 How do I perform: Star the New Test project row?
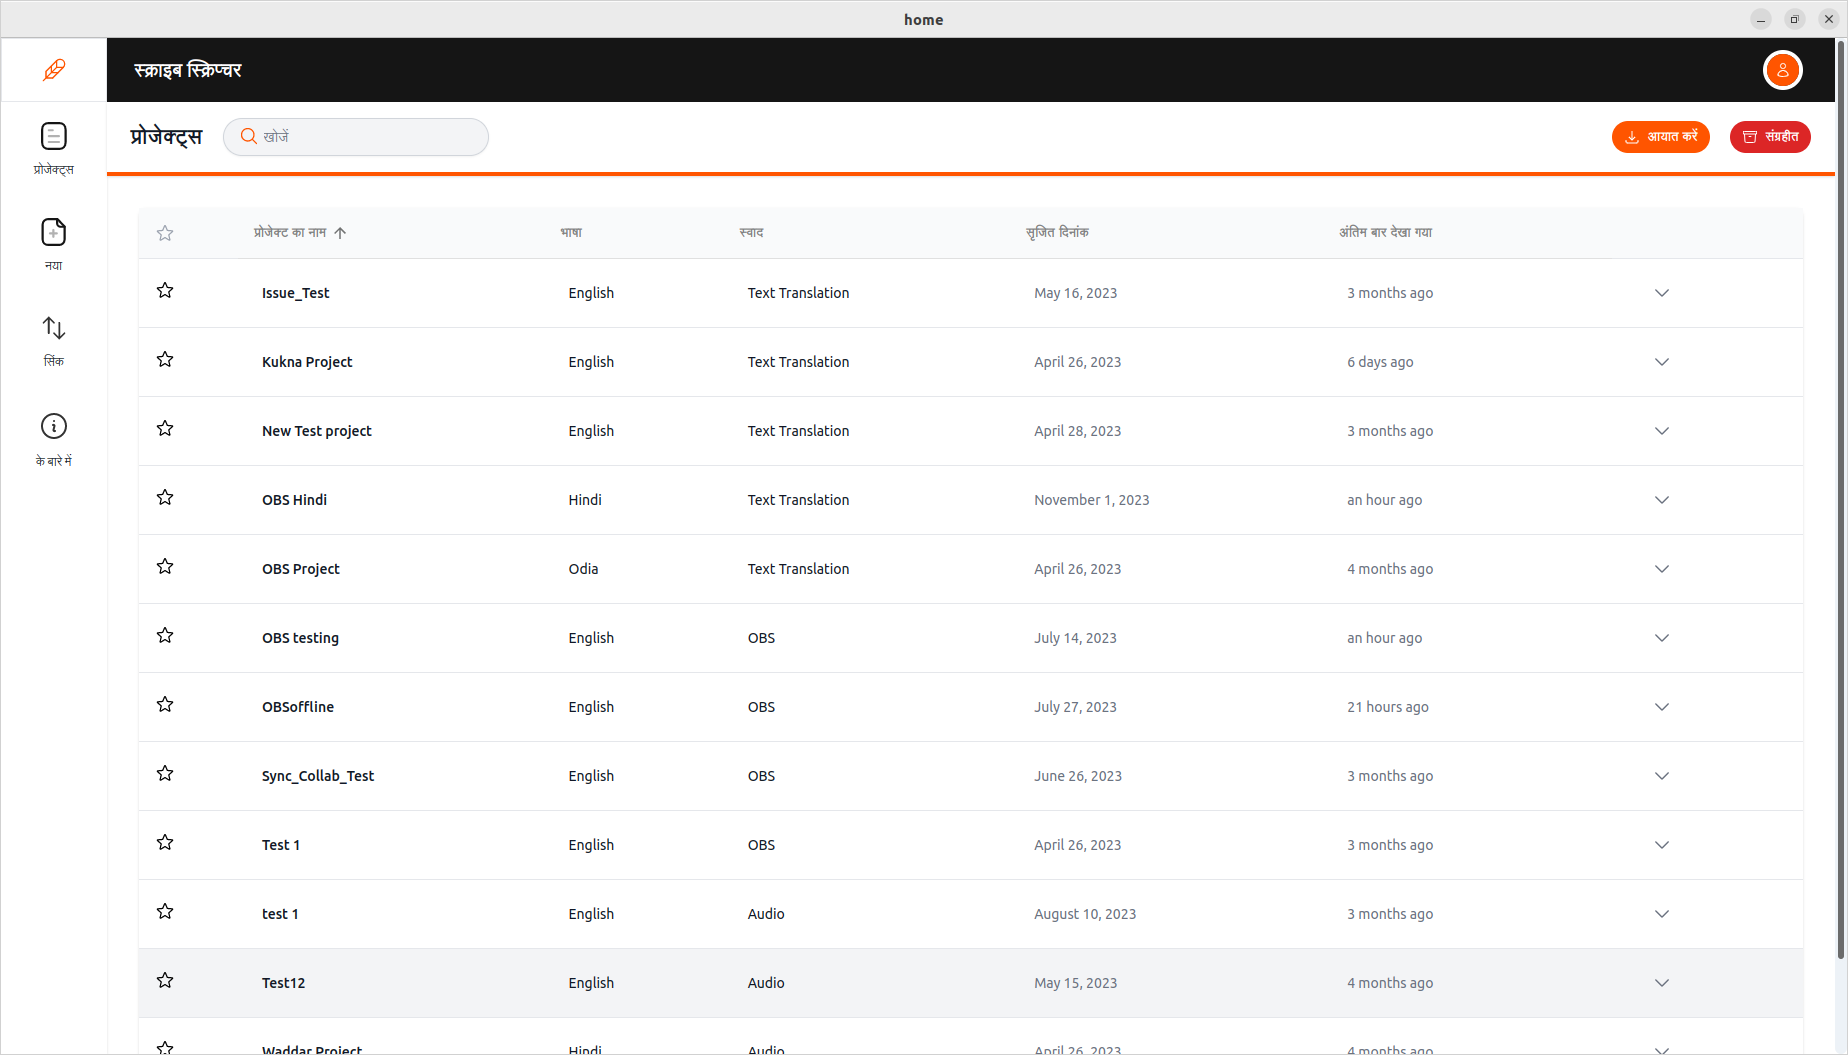pyautogui.click(x=165, y=429)
